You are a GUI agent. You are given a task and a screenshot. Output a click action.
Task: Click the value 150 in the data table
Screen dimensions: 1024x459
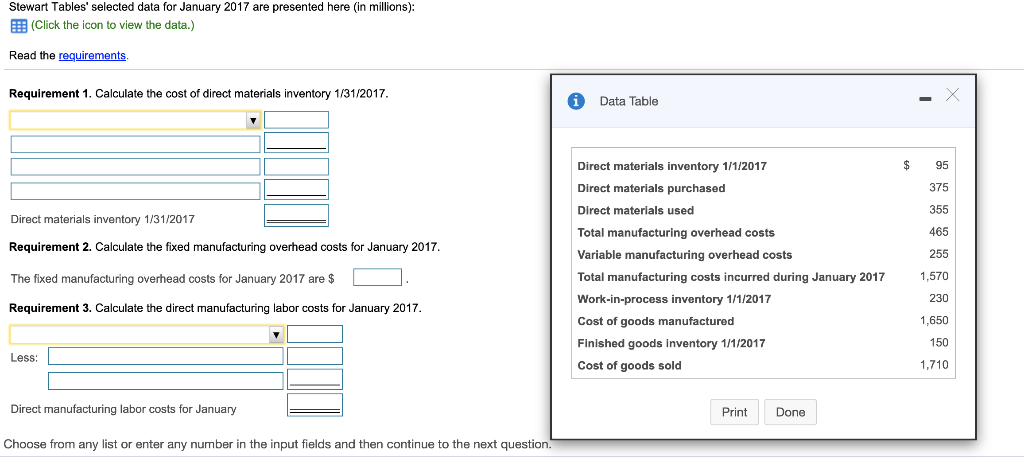(x=939, y=343)
